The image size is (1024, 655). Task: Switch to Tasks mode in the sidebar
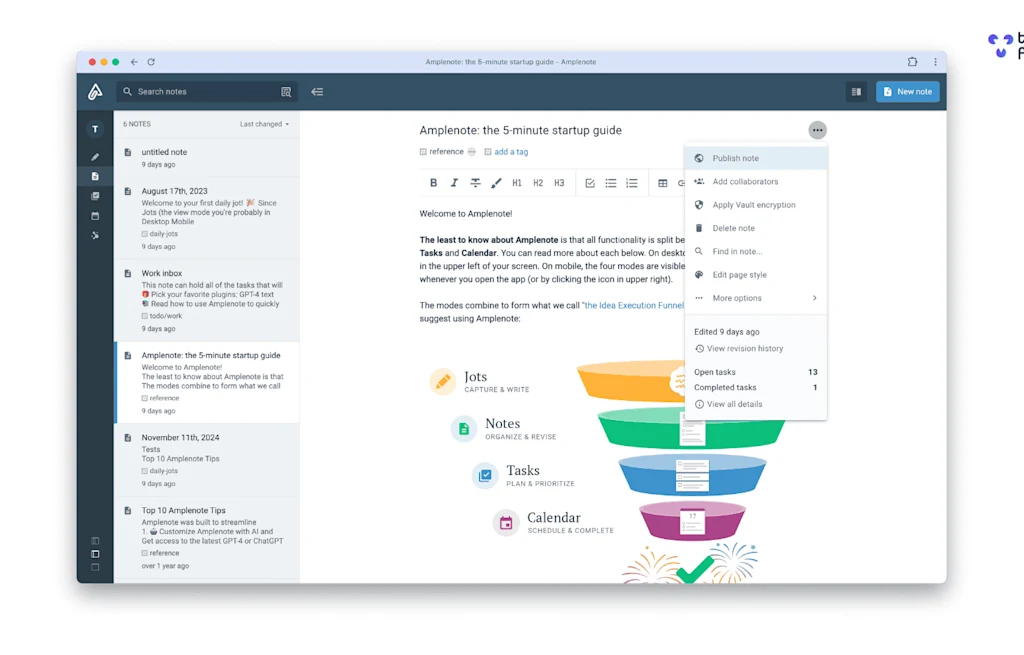[95, 197]
